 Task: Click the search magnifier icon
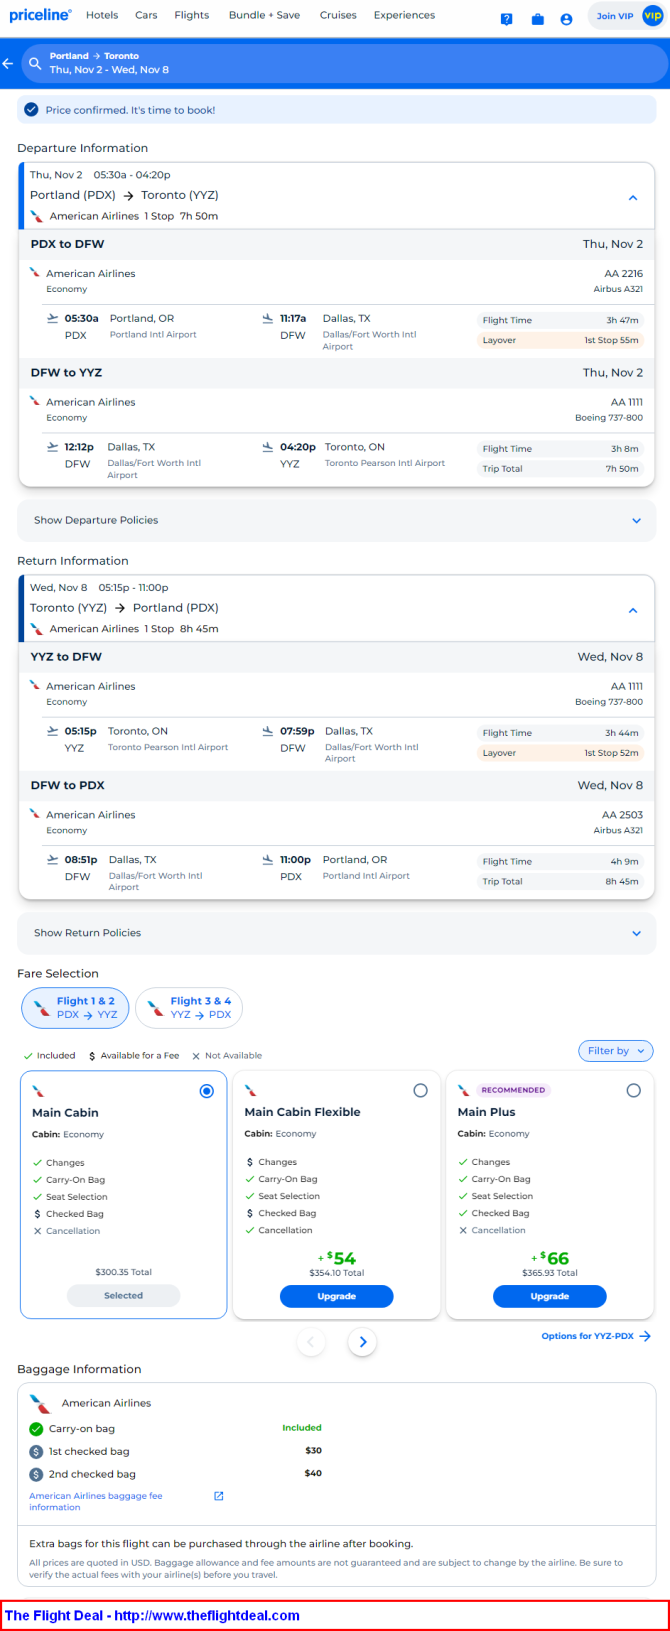[35, 63]
